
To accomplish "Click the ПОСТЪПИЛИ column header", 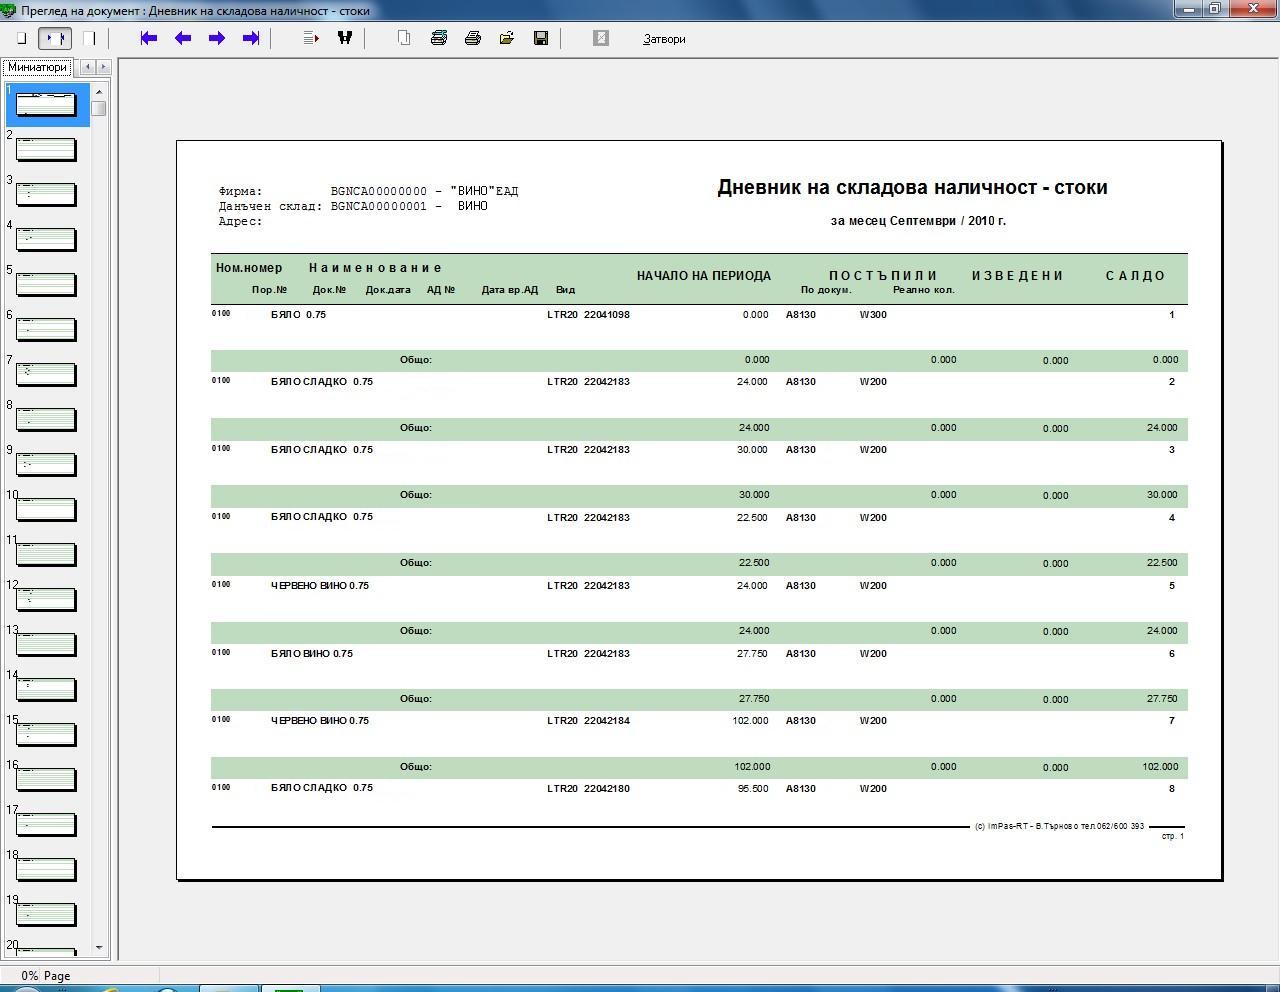I will point(883,276).
